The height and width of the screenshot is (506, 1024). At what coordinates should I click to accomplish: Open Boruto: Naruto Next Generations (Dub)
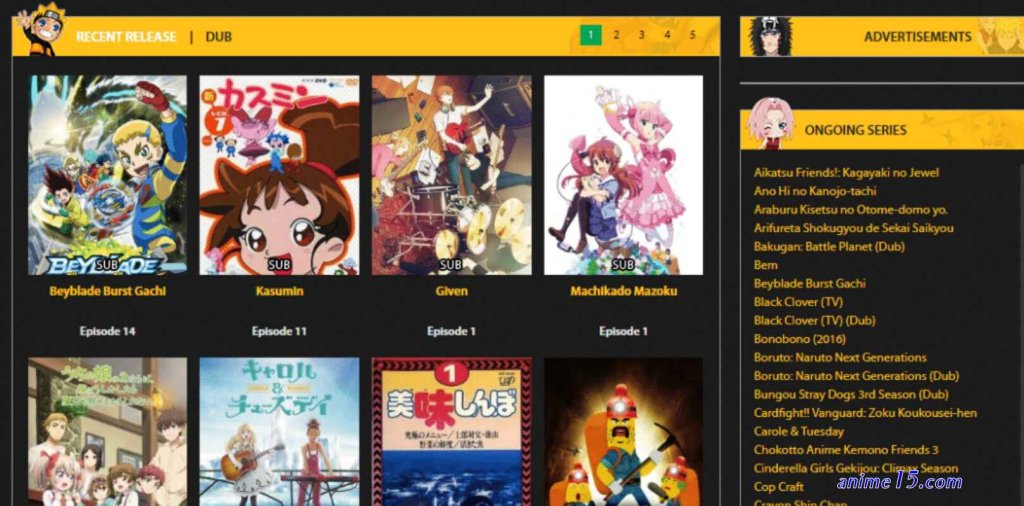tap(856, 376)
